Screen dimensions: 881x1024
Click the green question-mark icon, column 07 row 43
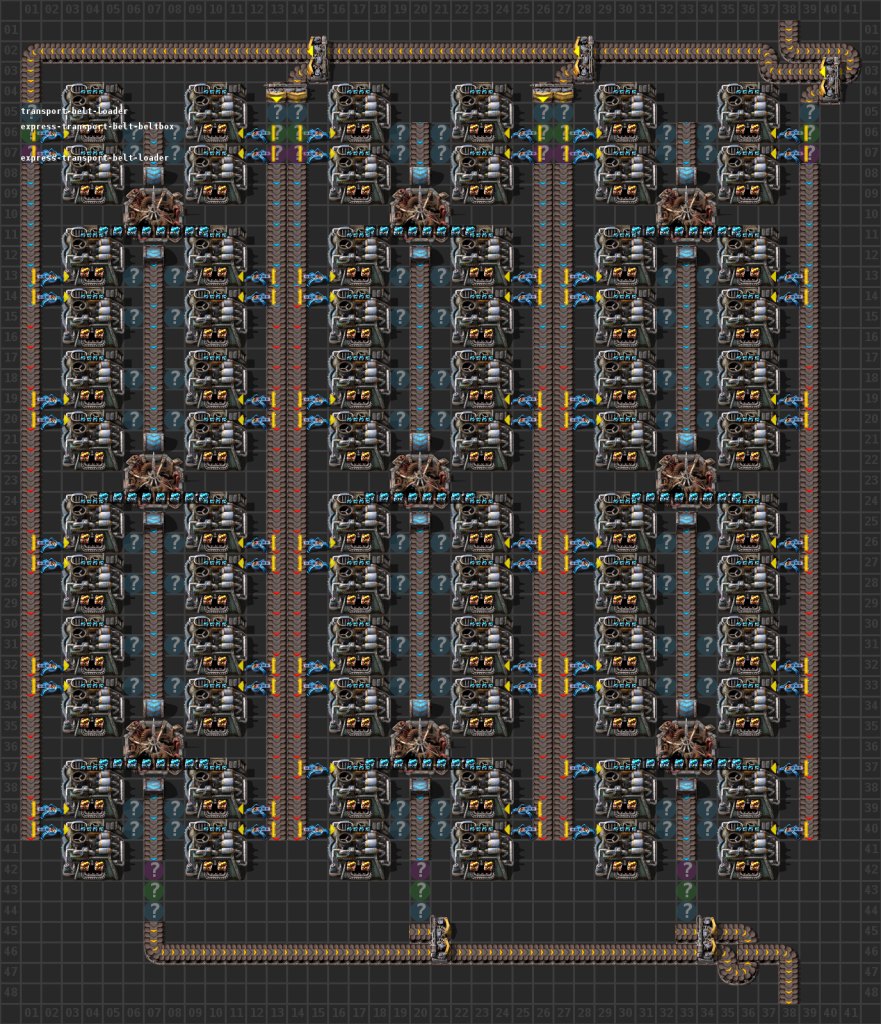tap(154, 890)
